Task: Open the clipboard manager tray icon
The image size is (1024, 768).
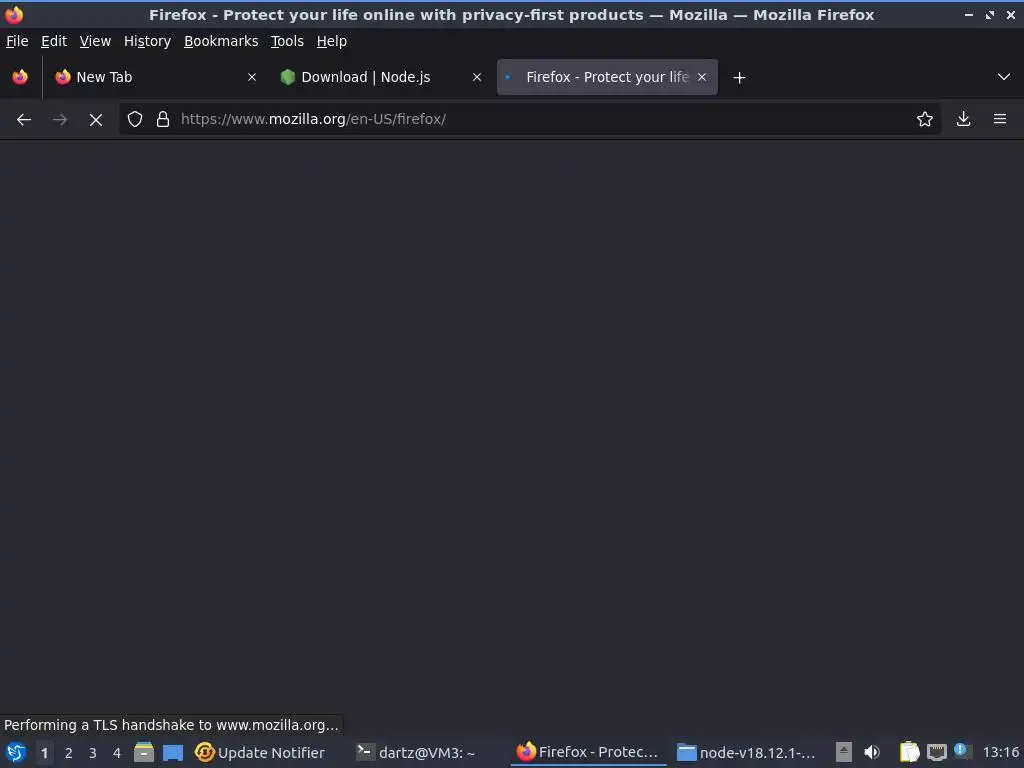Action: pos(909,752)
